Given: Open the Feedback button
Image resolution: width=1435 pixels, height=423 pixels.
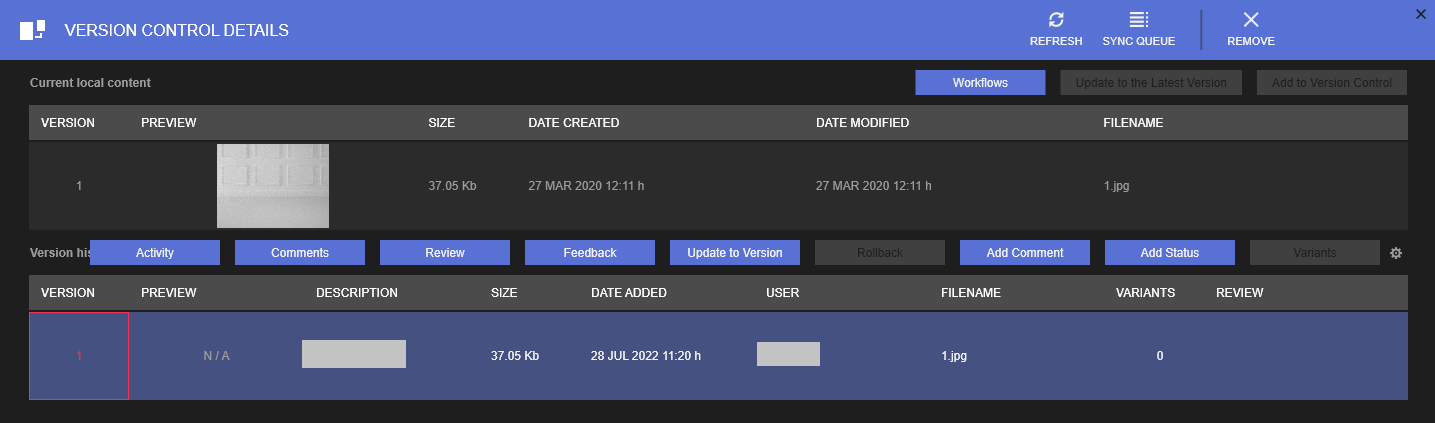Looking at the screenshot, I should 590,253.
